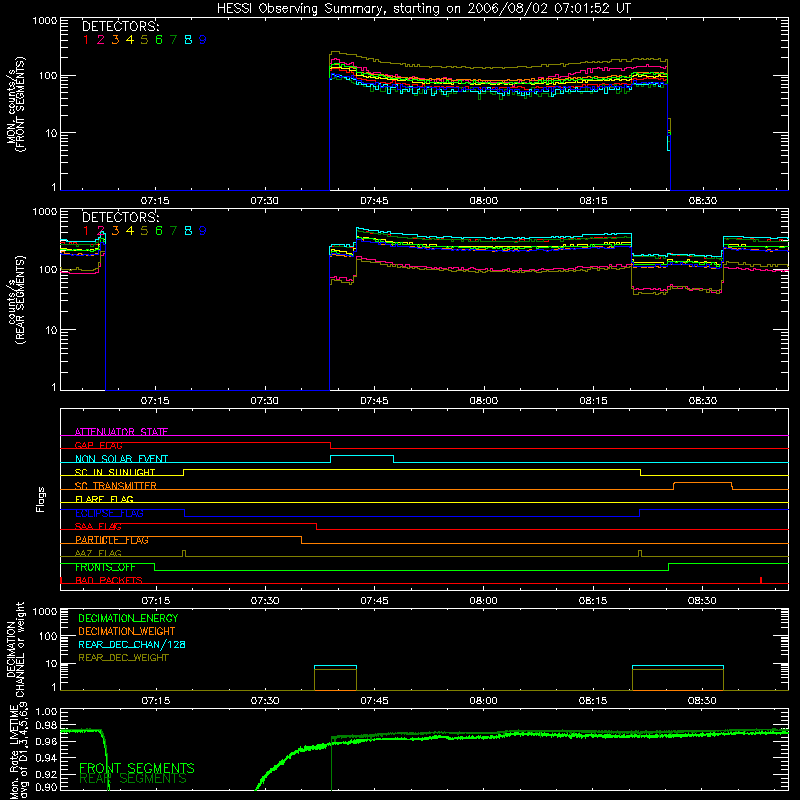Image resolution: width=800 pixels, height=800 pixels.
Task: Select detector 6 in front segments legend
Action: pyautogui.click(x=159, y=40)
